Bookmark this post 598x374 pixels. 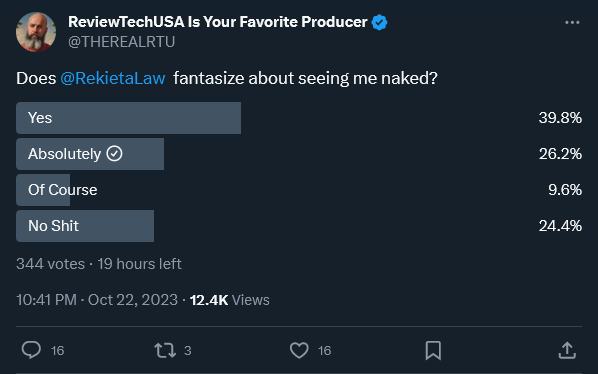(x=433, y=350)
